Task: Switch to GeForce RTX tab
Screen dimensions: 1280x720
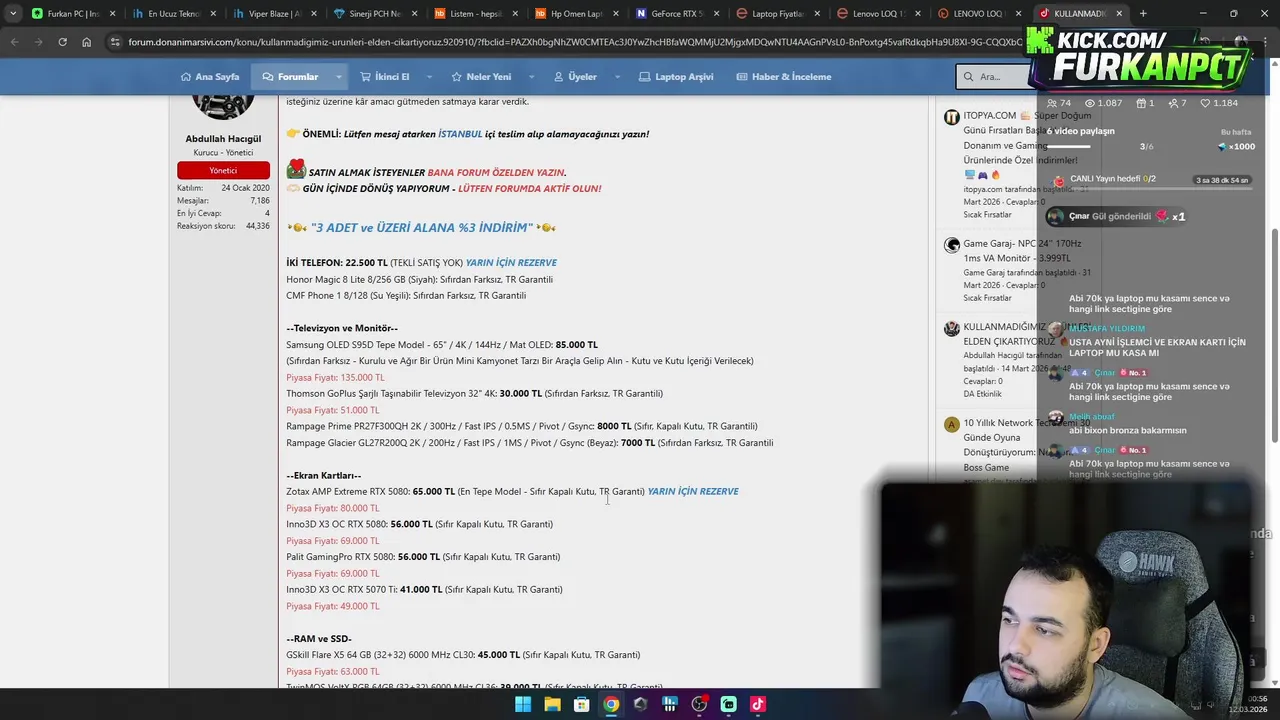Action: click(677, 14)
